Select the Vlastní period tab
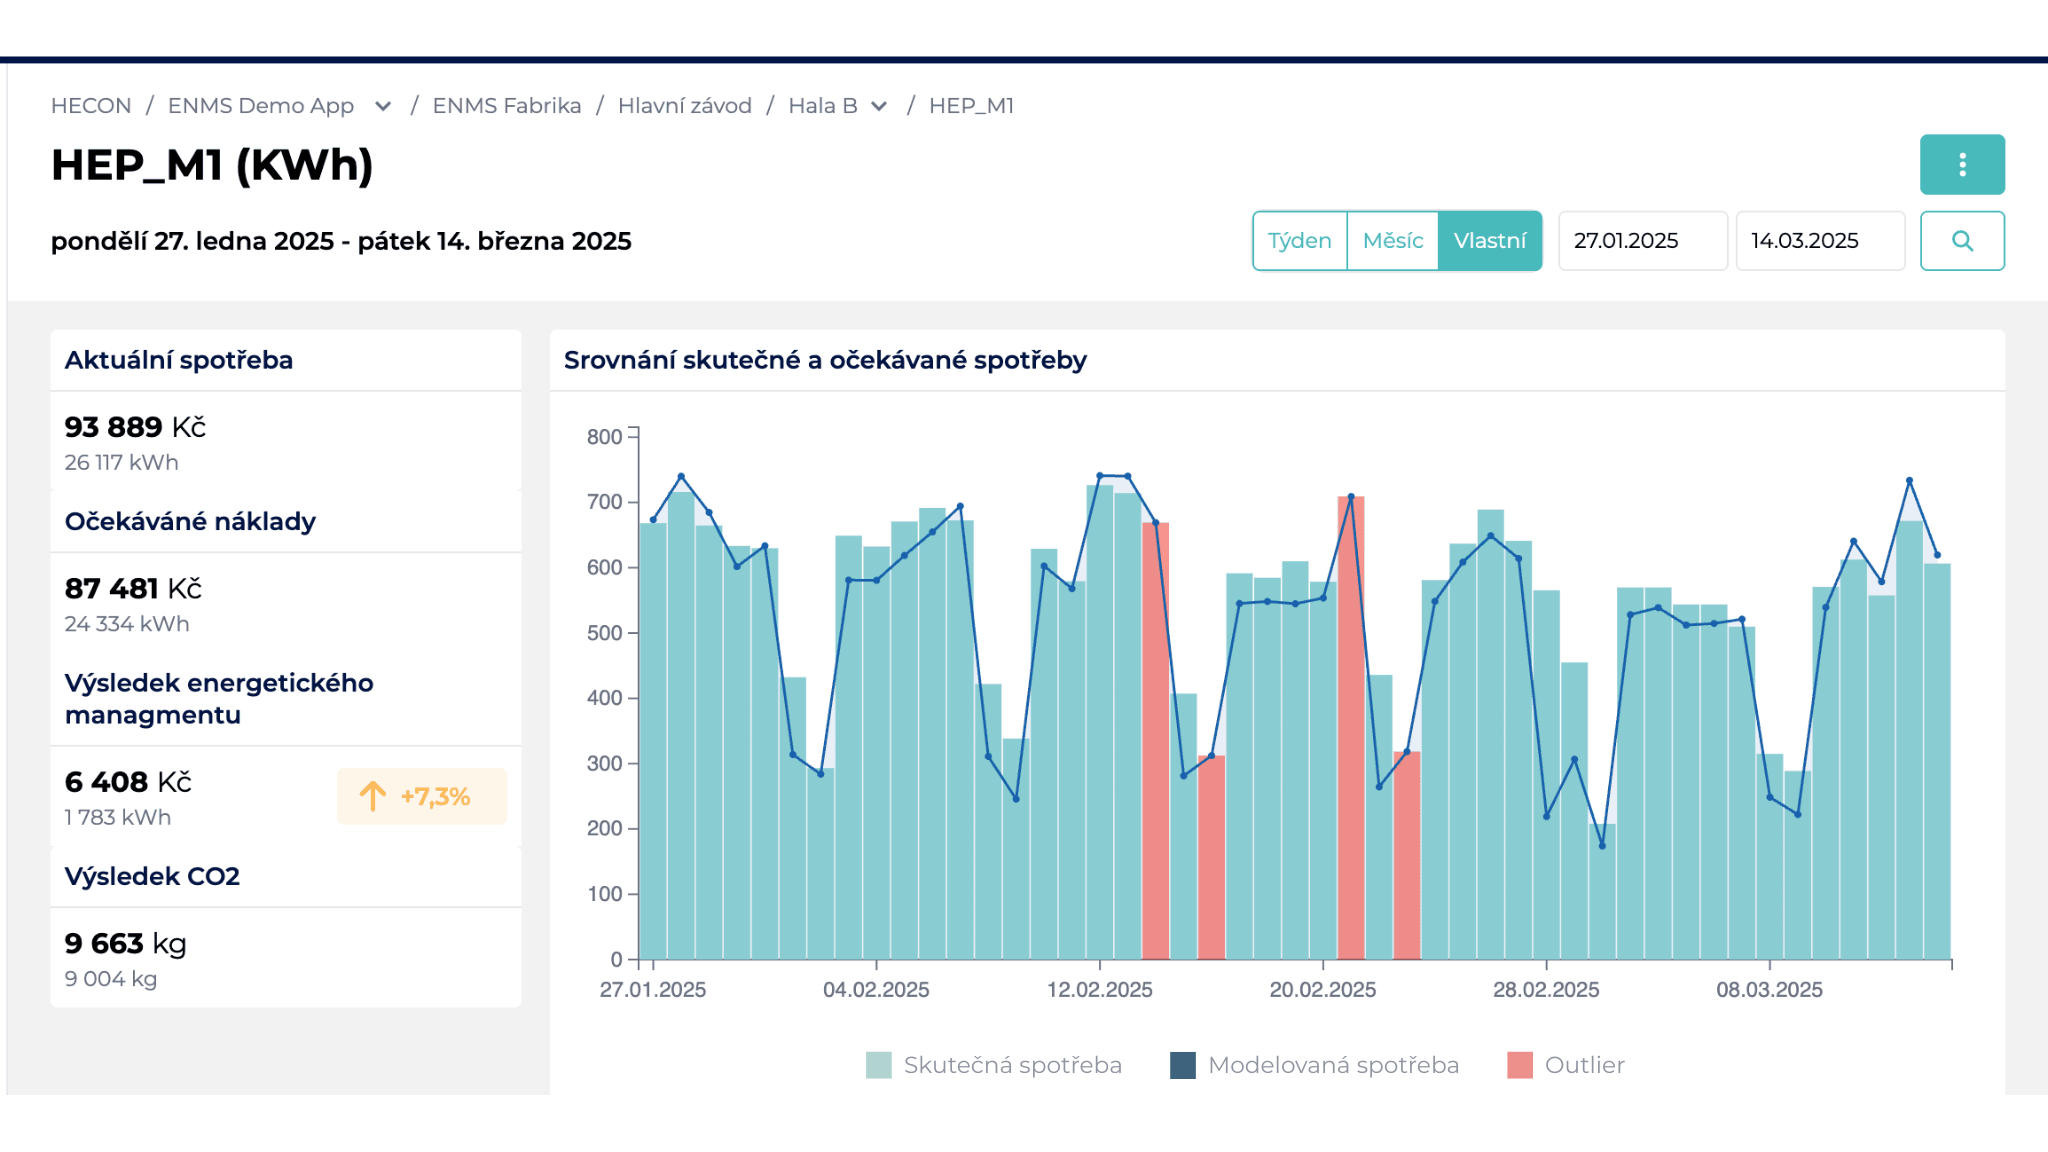This screenshot has width=2048, height=1152. coord(1490,241)
